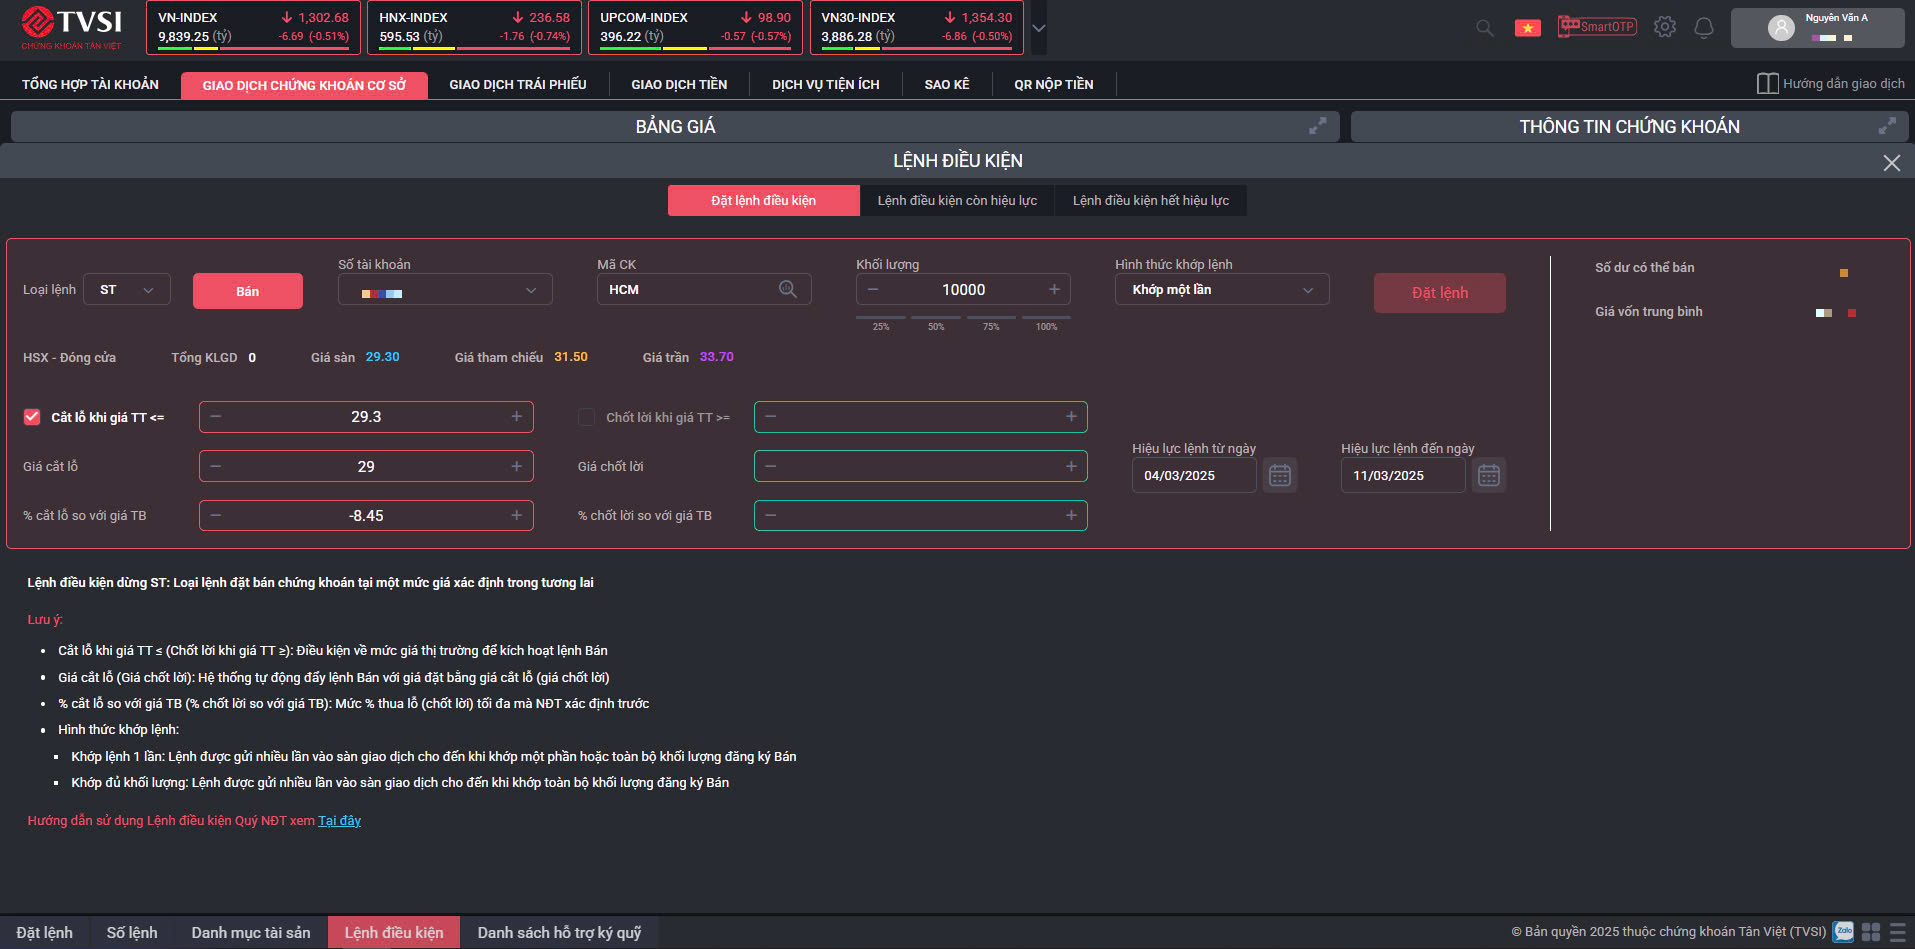The width and height of the screenshot is (1915, 949).
Task: Set quantity to 50% on slider
Action: [x=936, y=319]
